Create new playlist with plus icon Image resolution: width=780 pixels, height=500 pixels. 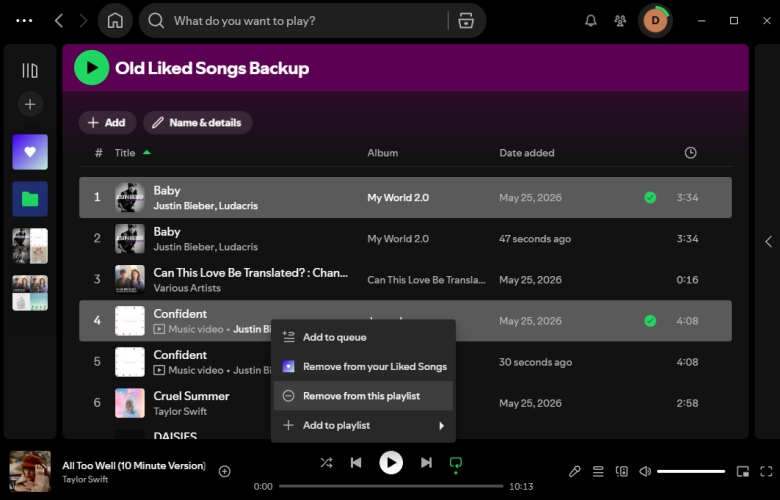point(30,104)
